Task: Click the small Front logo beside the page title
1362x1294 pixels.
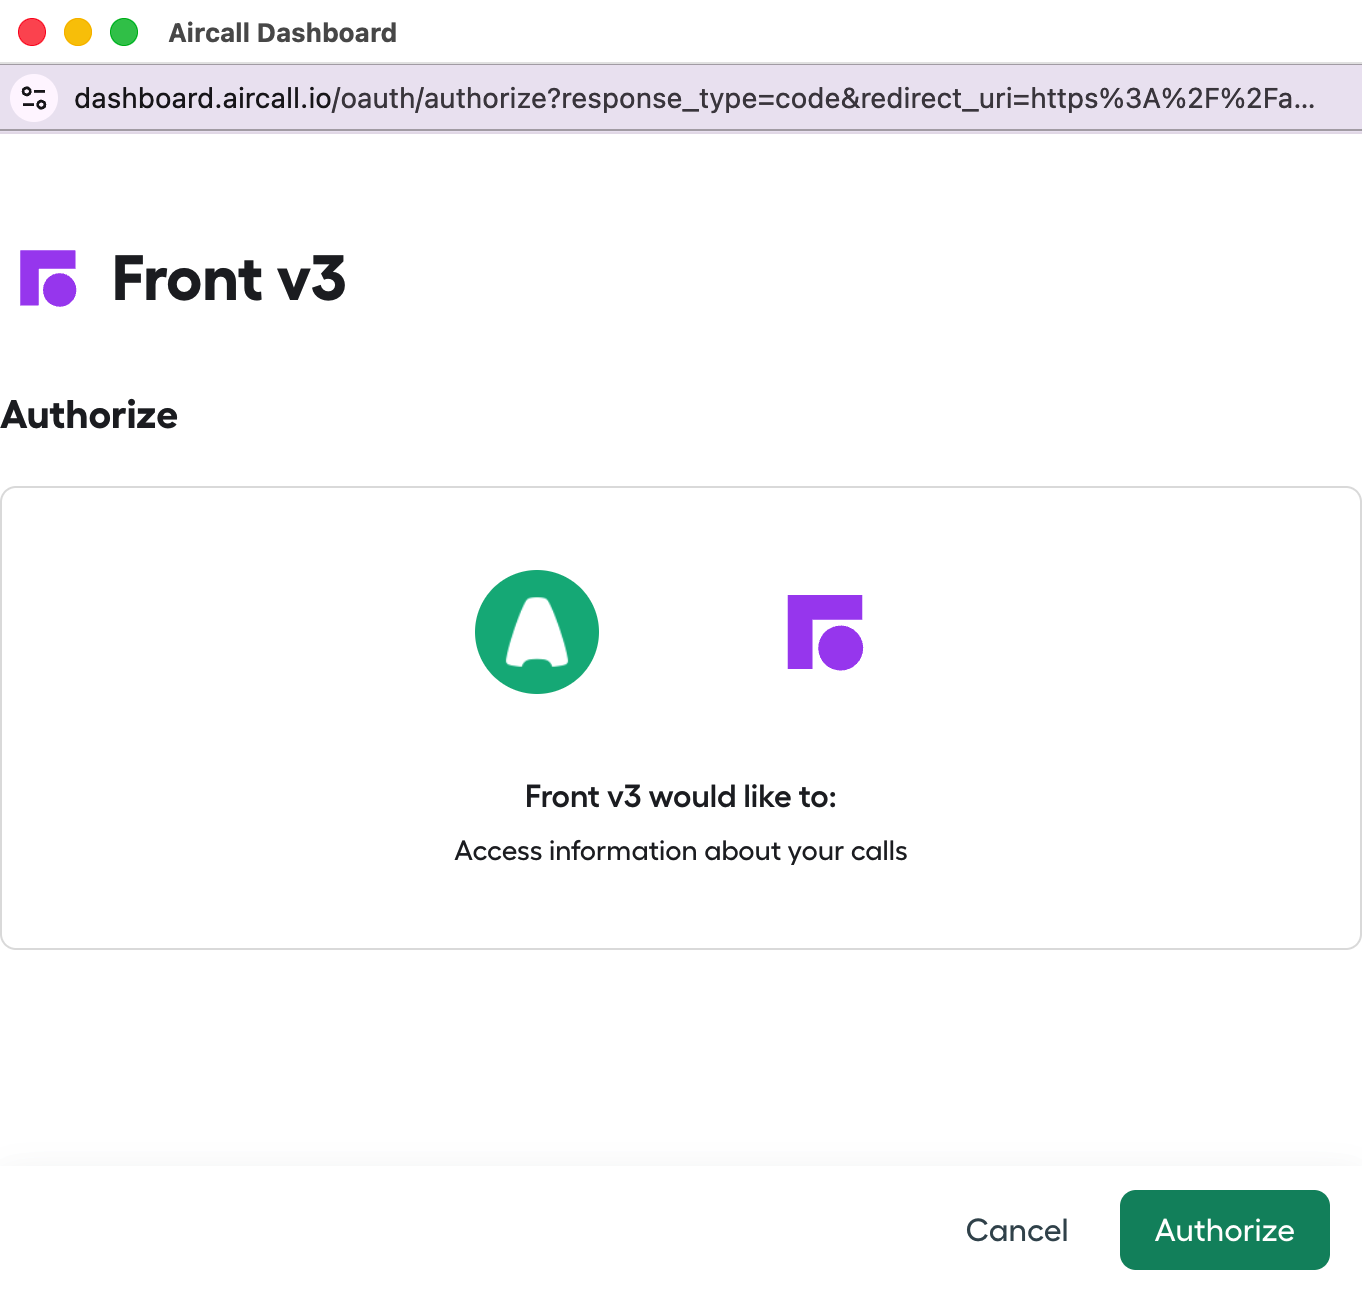Action: pos(48,278)
